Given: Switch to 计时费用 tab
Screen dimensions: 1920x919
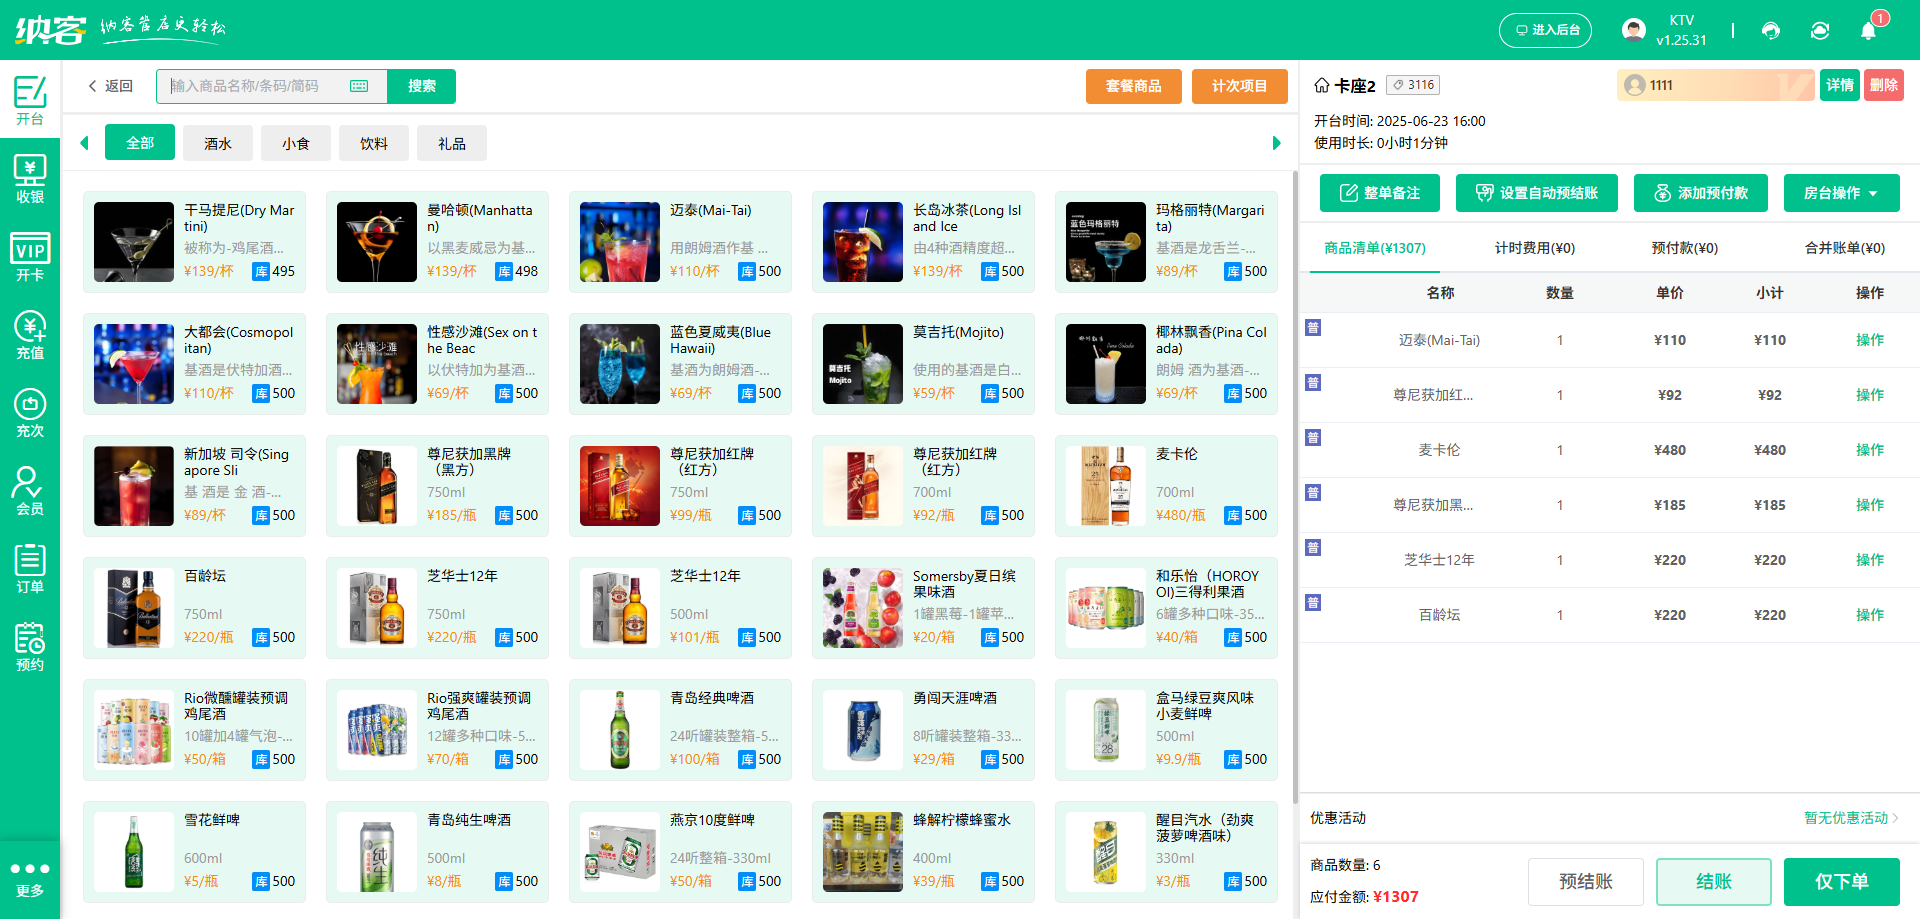Looking at the screenshot, I should (1534, 248).
